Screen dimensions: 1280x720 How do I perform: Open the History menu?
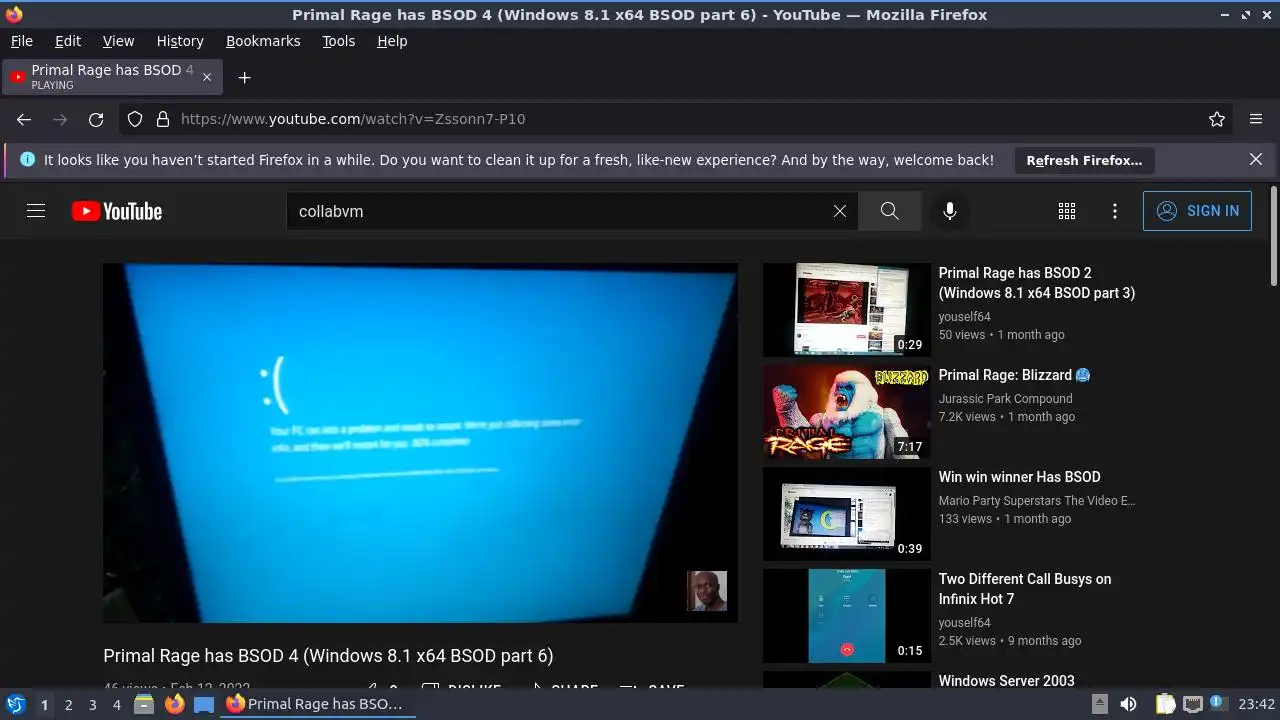tap(180, 41)
